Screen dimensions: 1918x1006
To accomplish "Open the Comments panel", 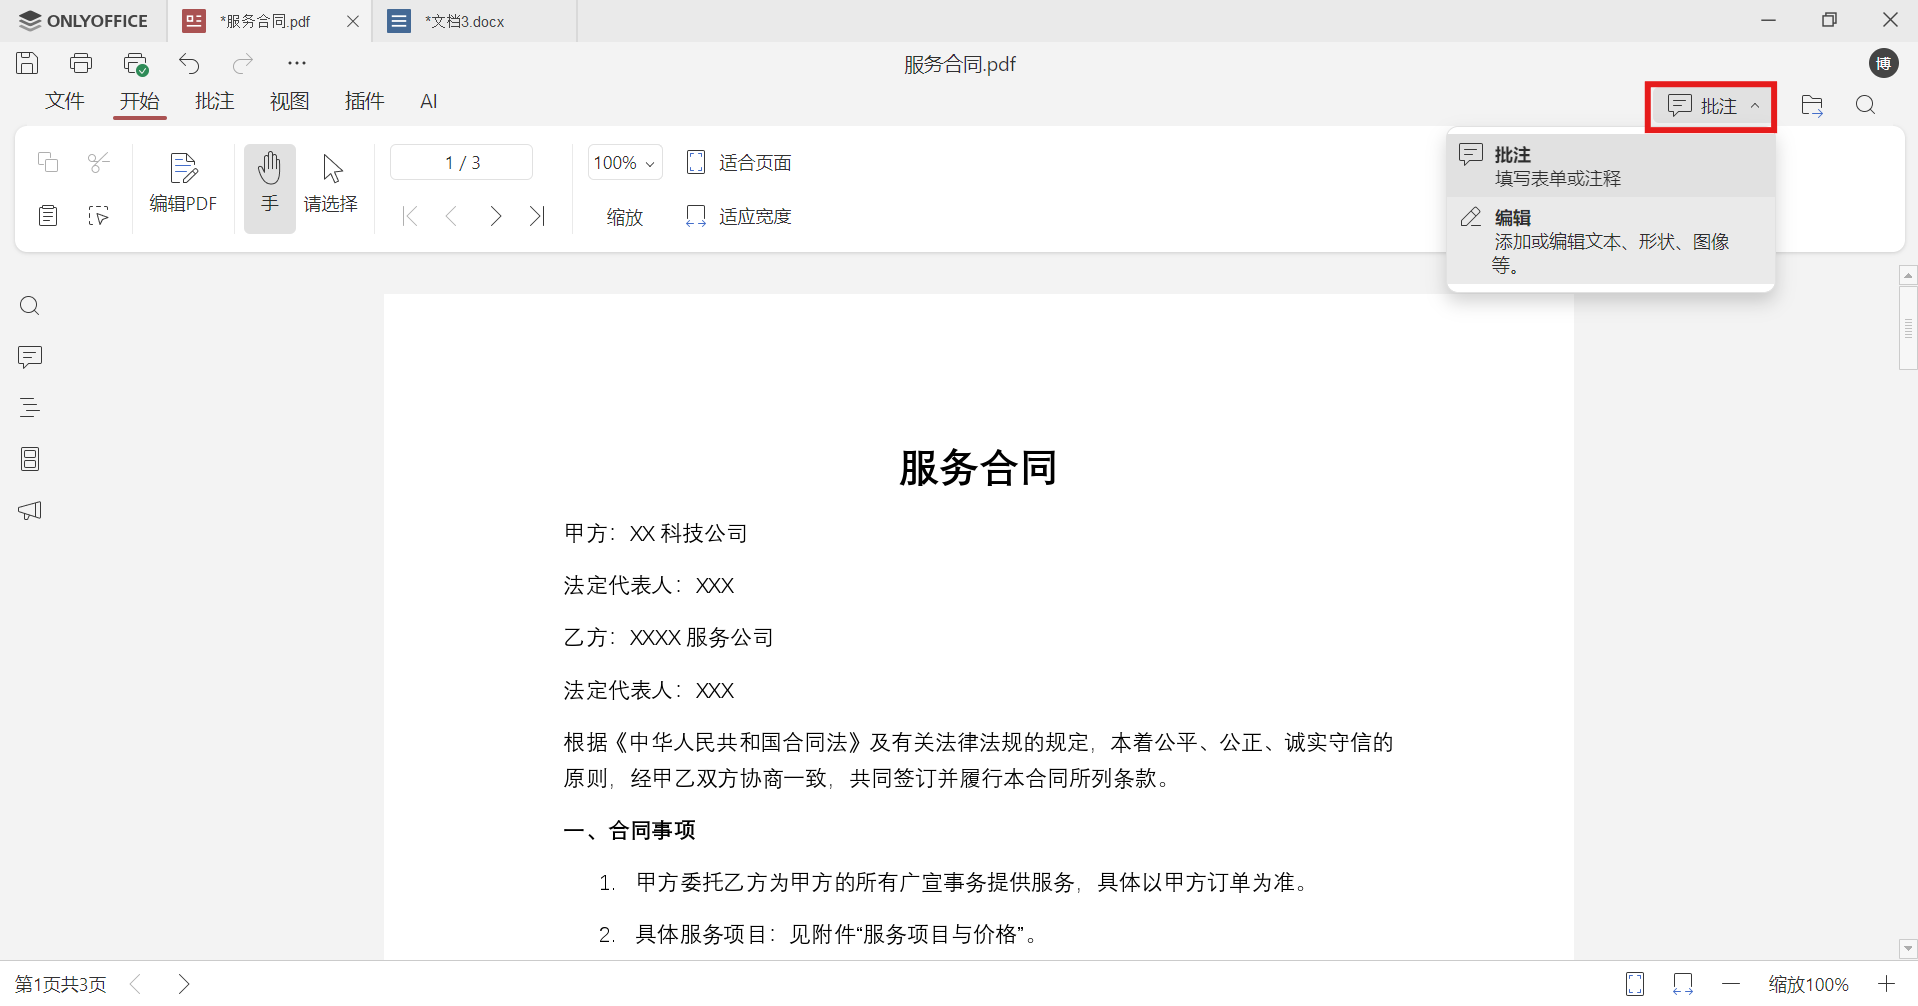I will pos(29,357).
